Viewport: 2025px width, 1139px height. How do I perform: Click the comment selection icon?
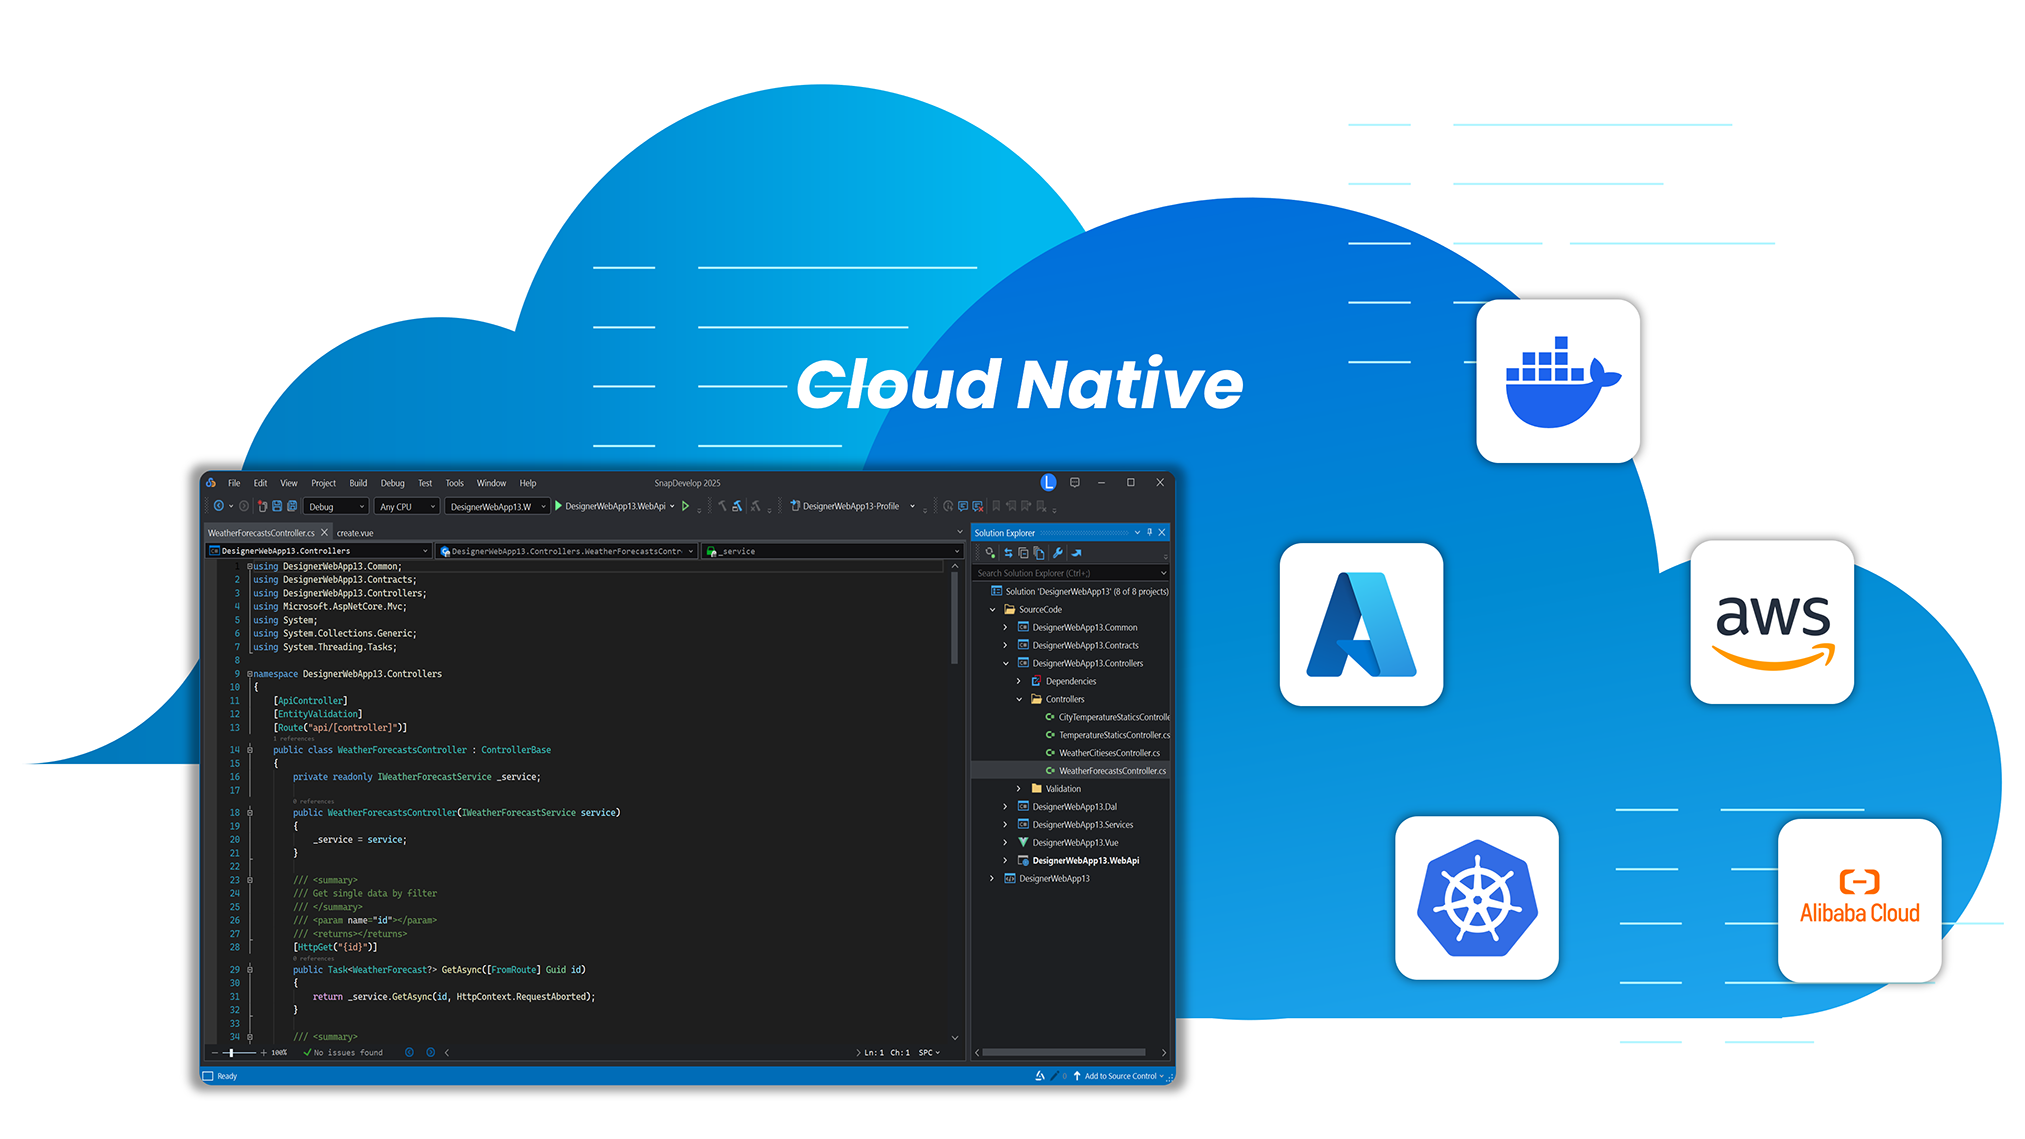click(963, 506)
